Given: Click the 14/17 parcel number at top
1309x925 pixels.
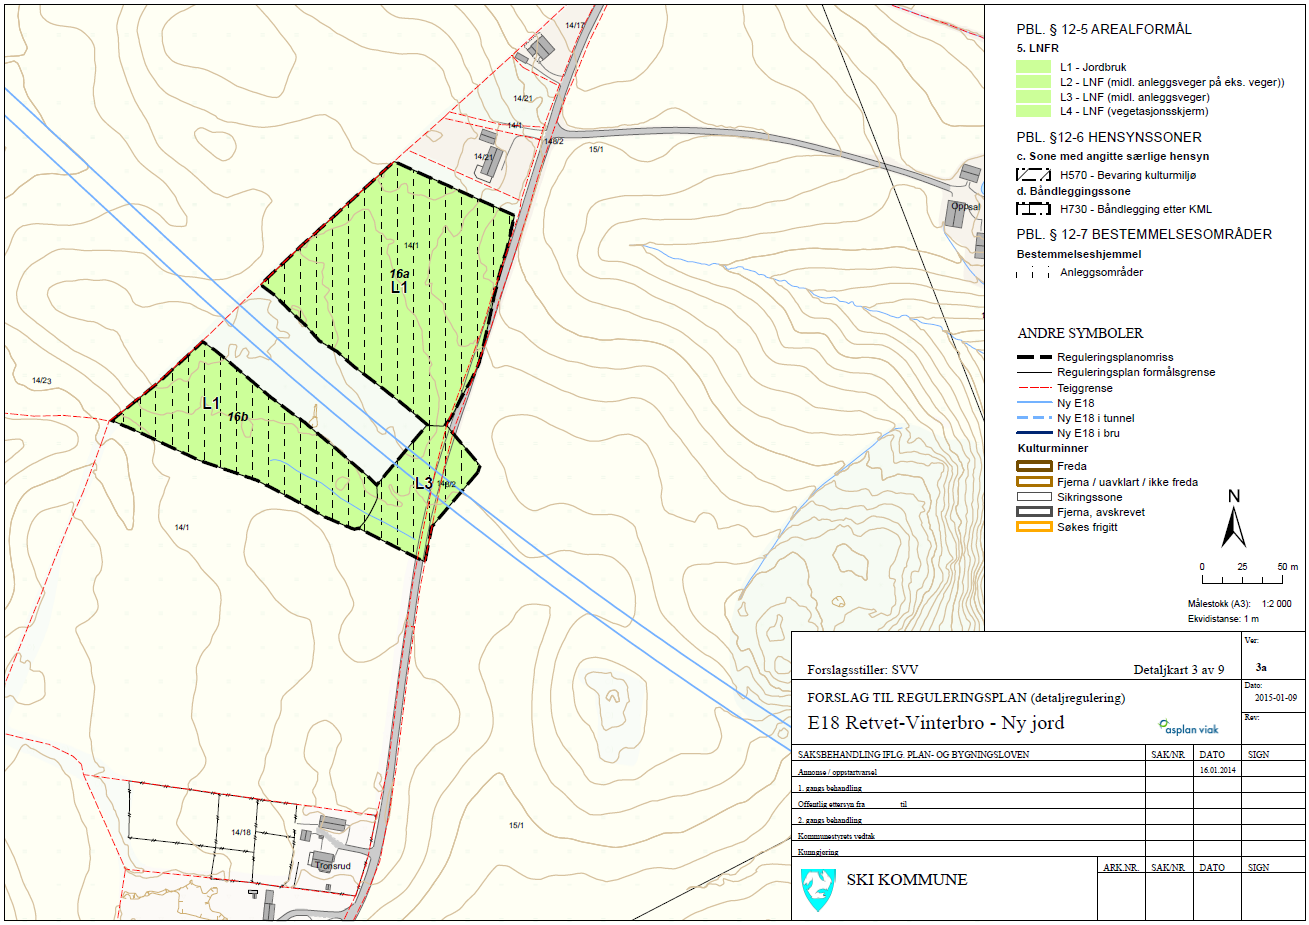Looking at the screenshot, I should tap(575, 25).
